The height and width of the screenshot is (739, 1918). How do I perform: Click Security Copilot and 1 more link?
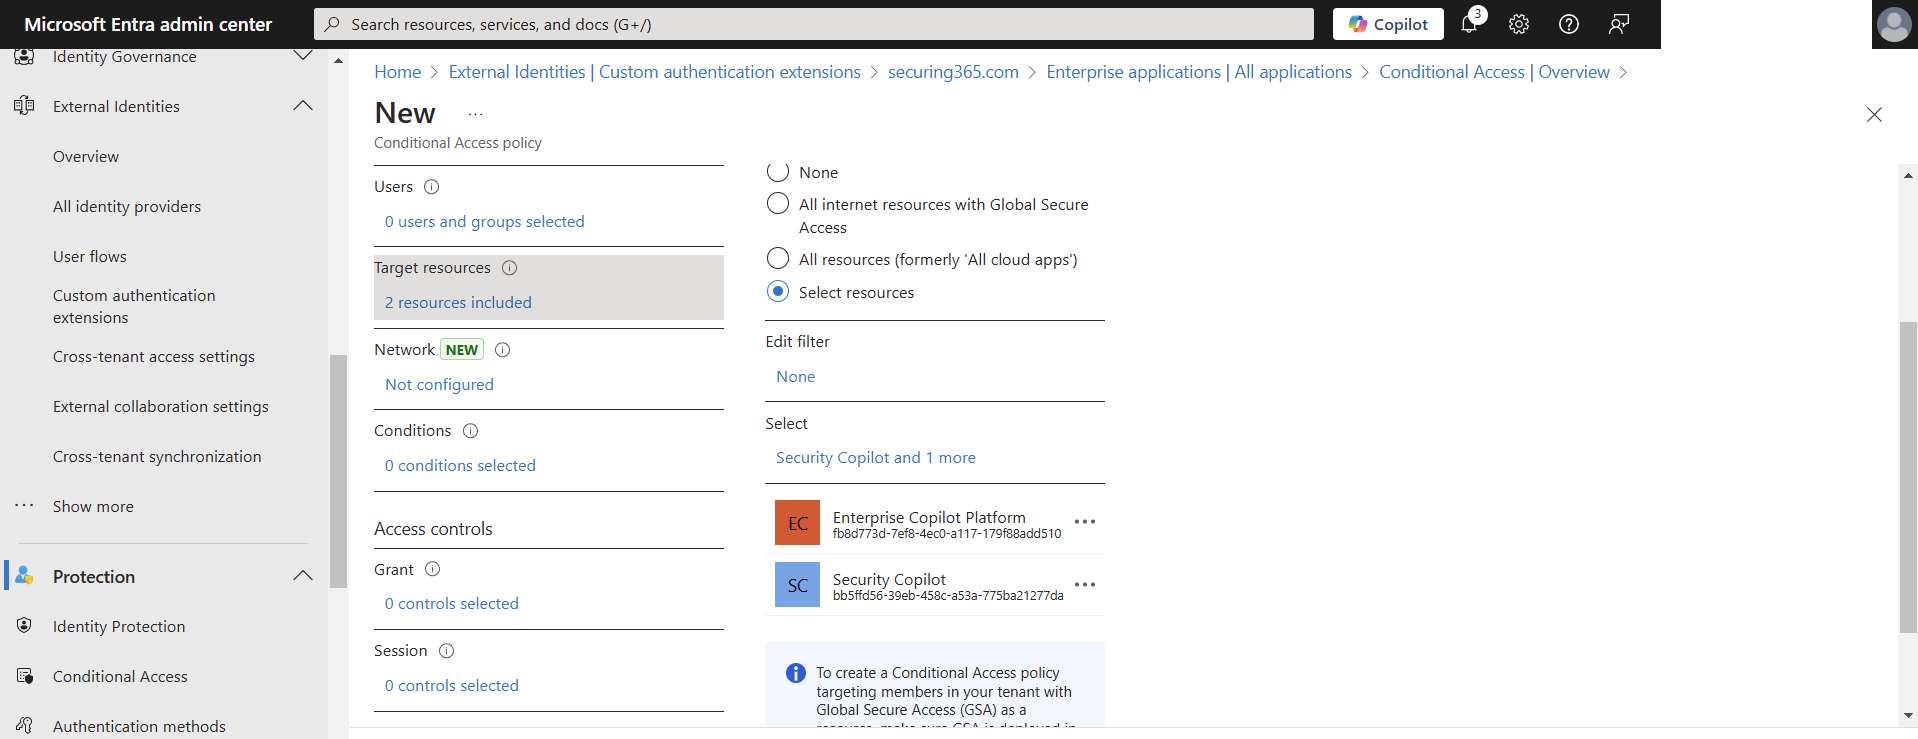(876, 458)
